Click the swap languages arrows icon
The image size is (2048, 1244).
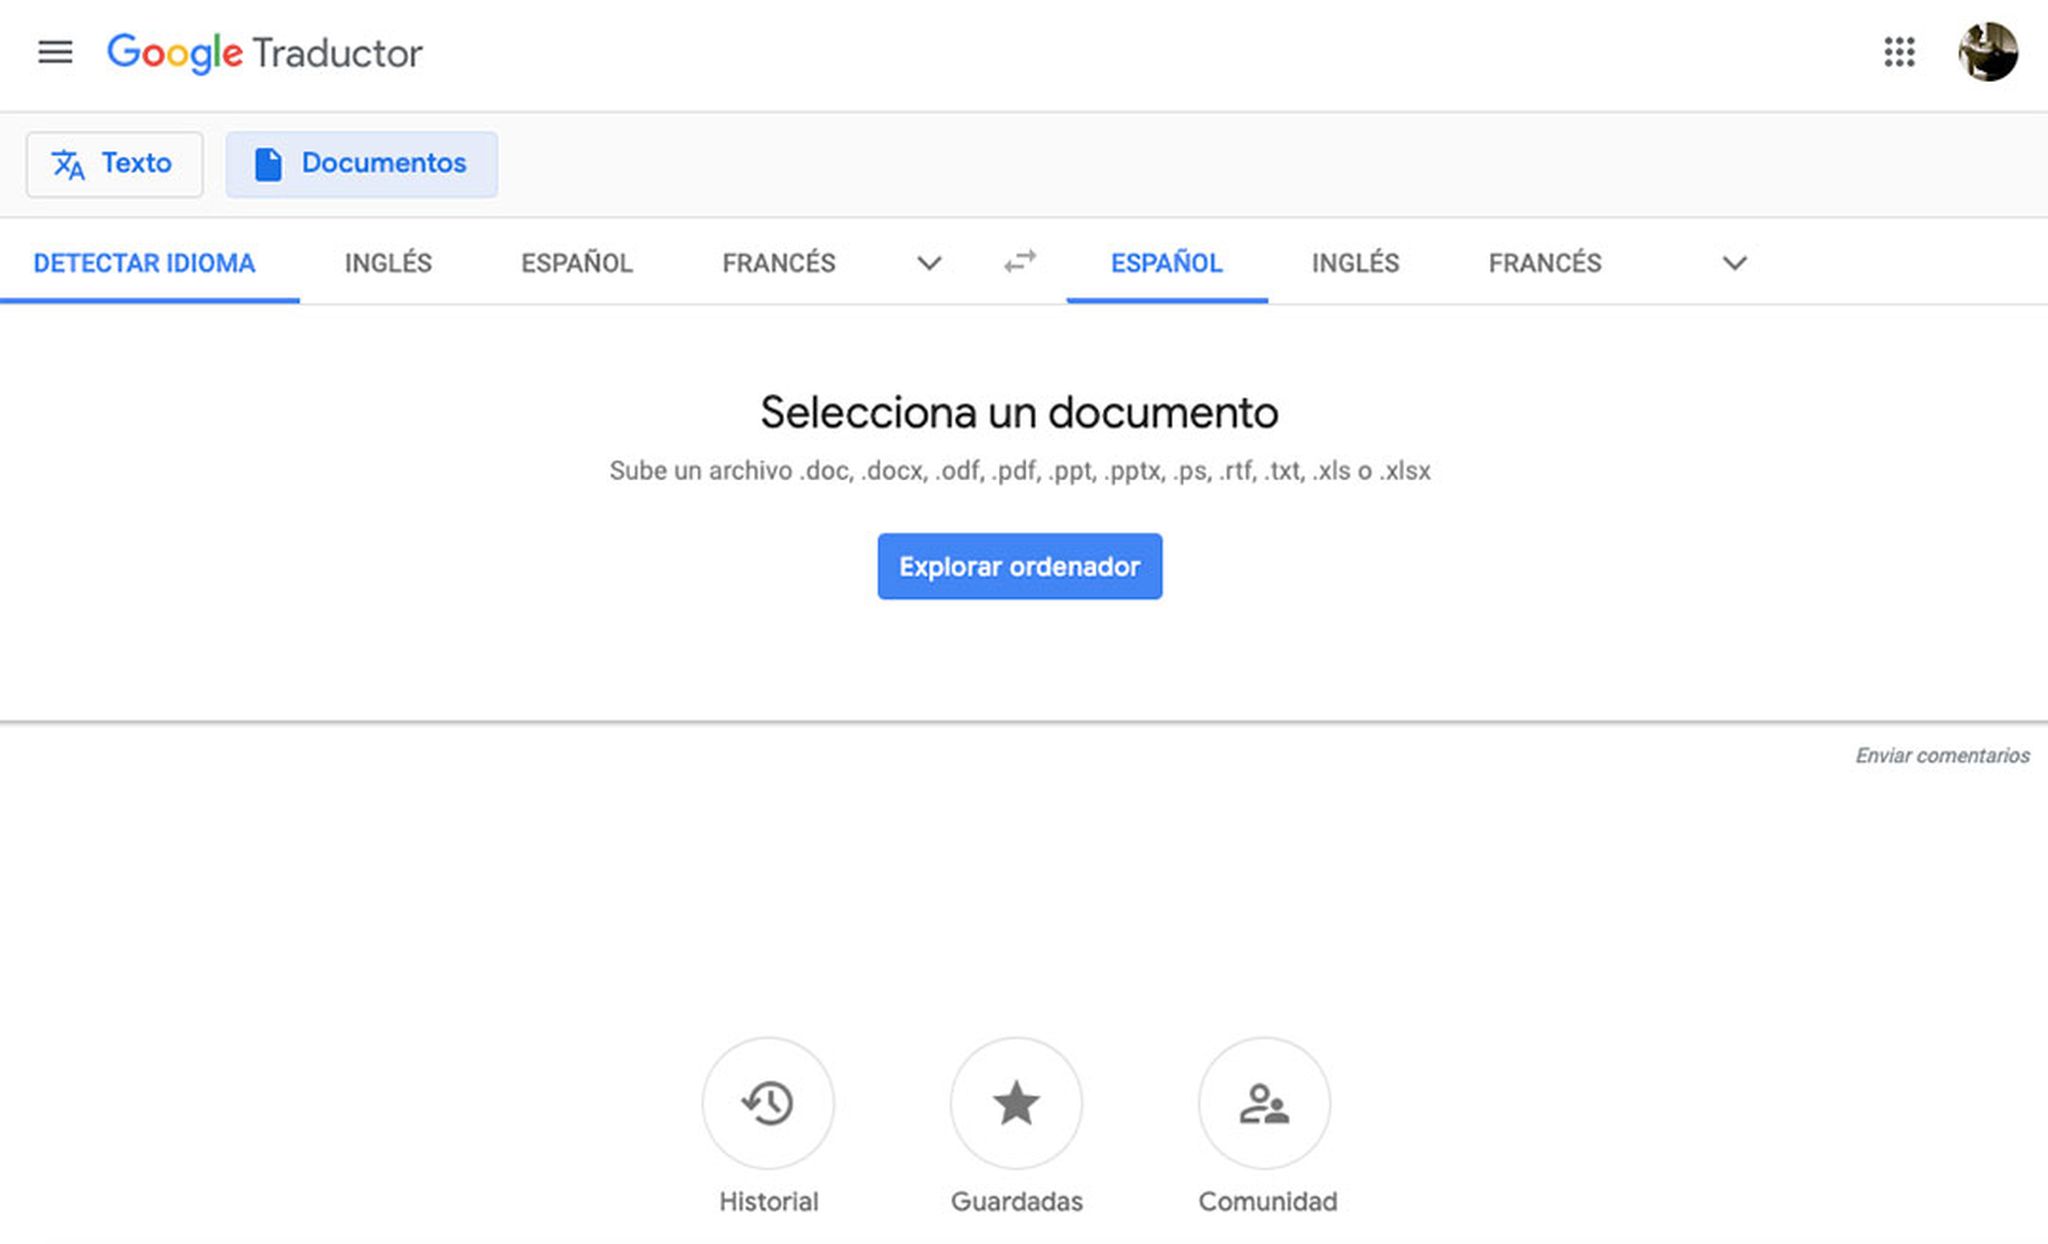pyautogui.click(x=1018, y=263)
